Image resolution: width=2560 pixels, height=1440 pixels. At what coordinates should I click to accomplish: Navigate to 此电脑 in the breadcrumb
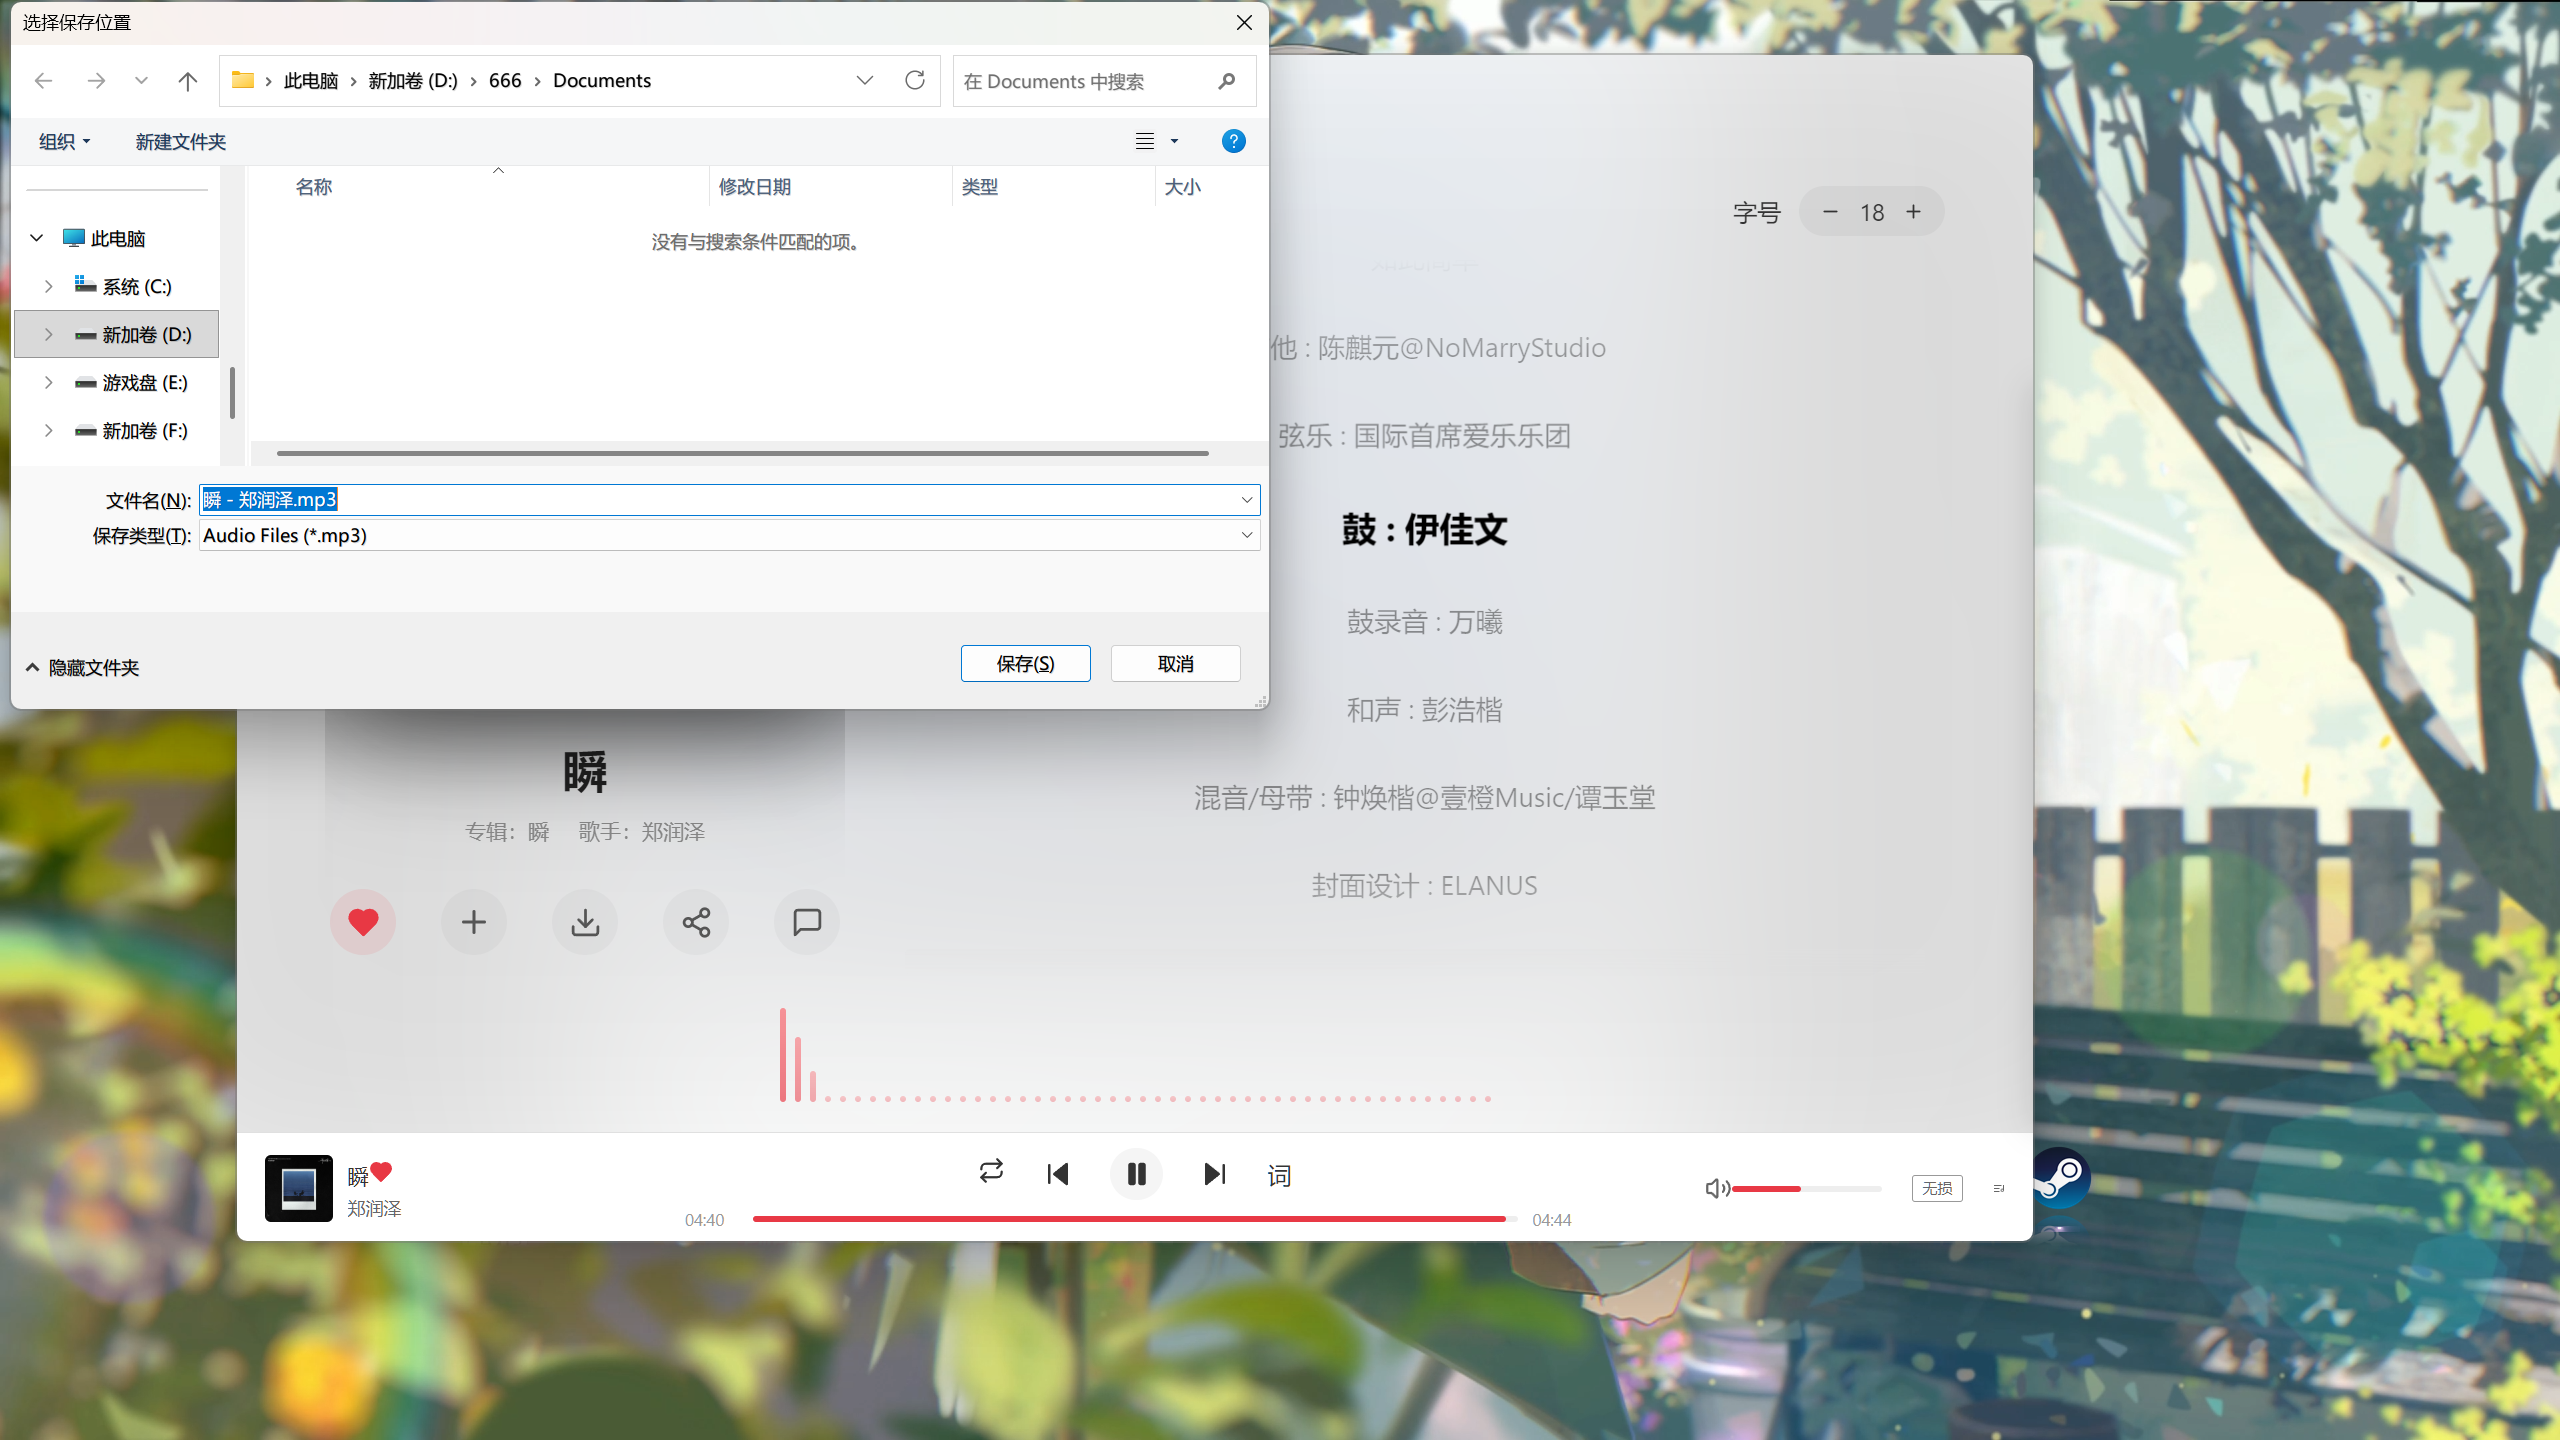310,80
